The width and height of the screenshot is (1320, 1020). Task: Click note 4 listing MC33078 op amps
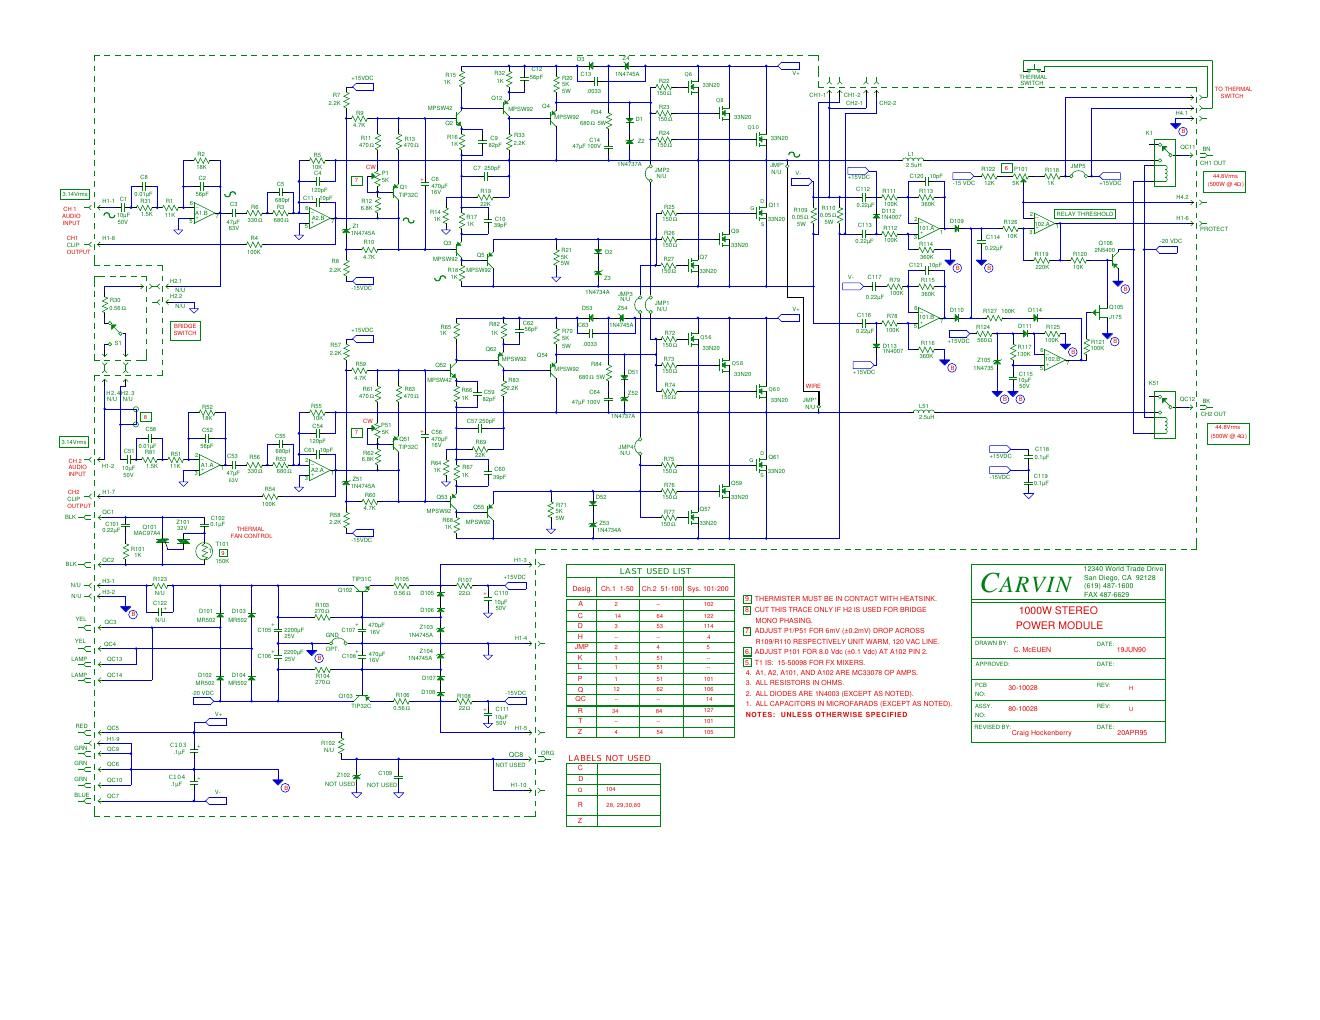[x=832, y=673]
